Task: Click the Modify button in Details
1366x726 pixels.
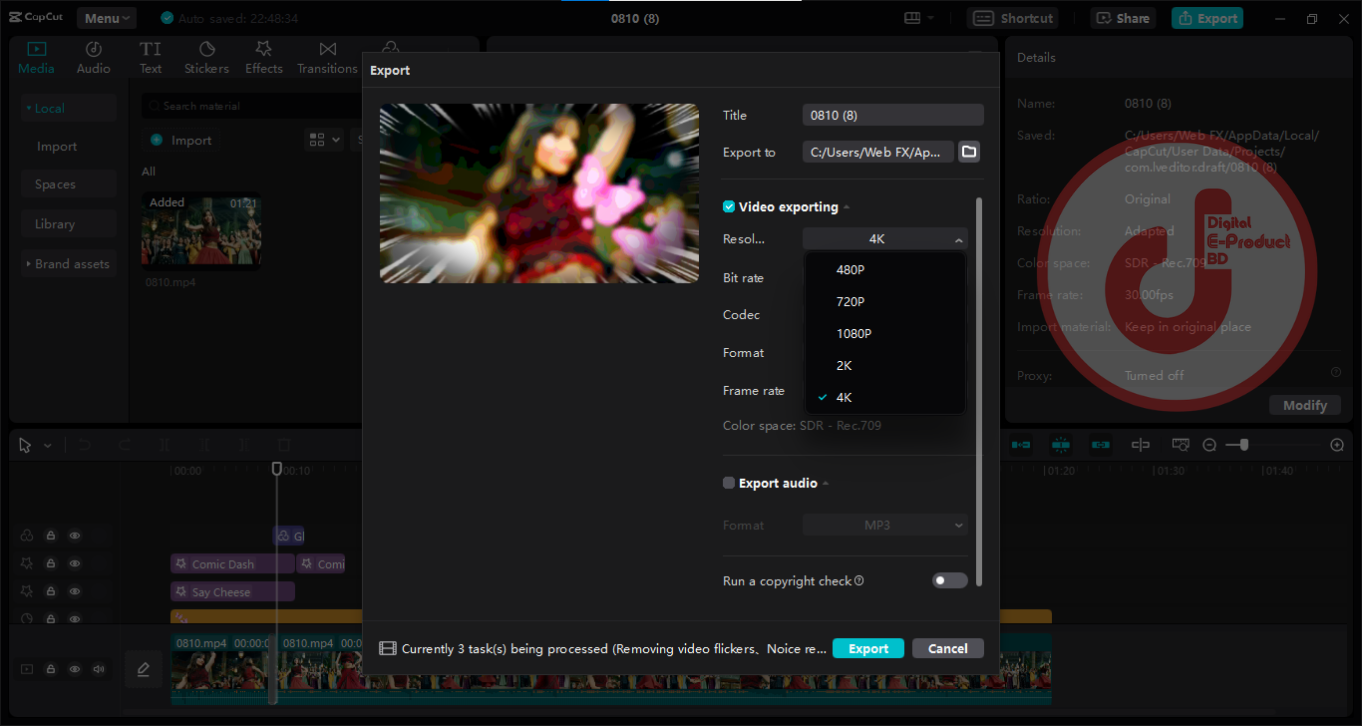Action: [1305, 405]
